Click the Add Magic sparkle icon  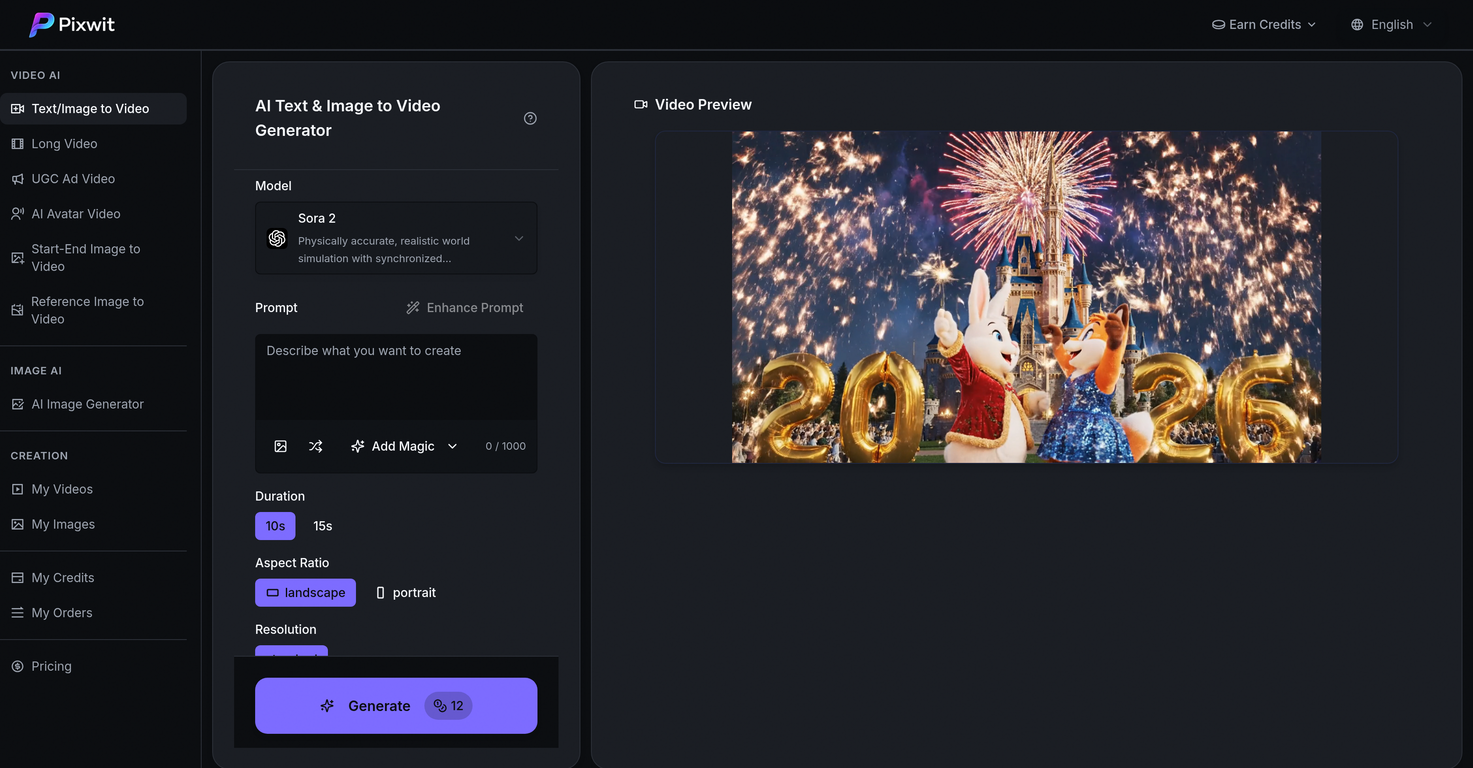357,446
